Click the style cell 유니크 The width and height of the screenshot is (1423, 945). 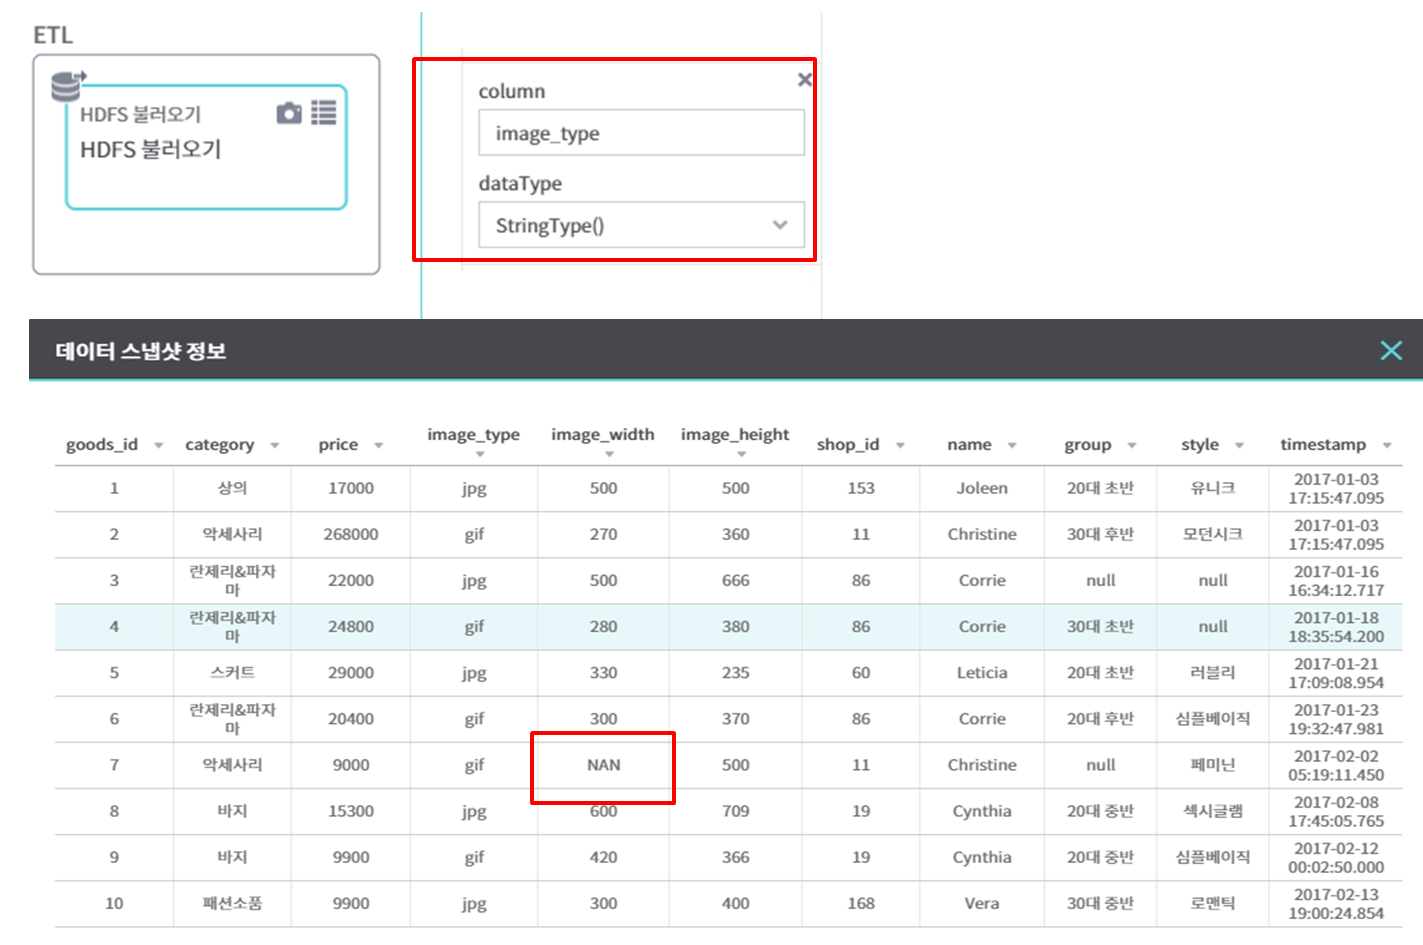[1213, 488]
